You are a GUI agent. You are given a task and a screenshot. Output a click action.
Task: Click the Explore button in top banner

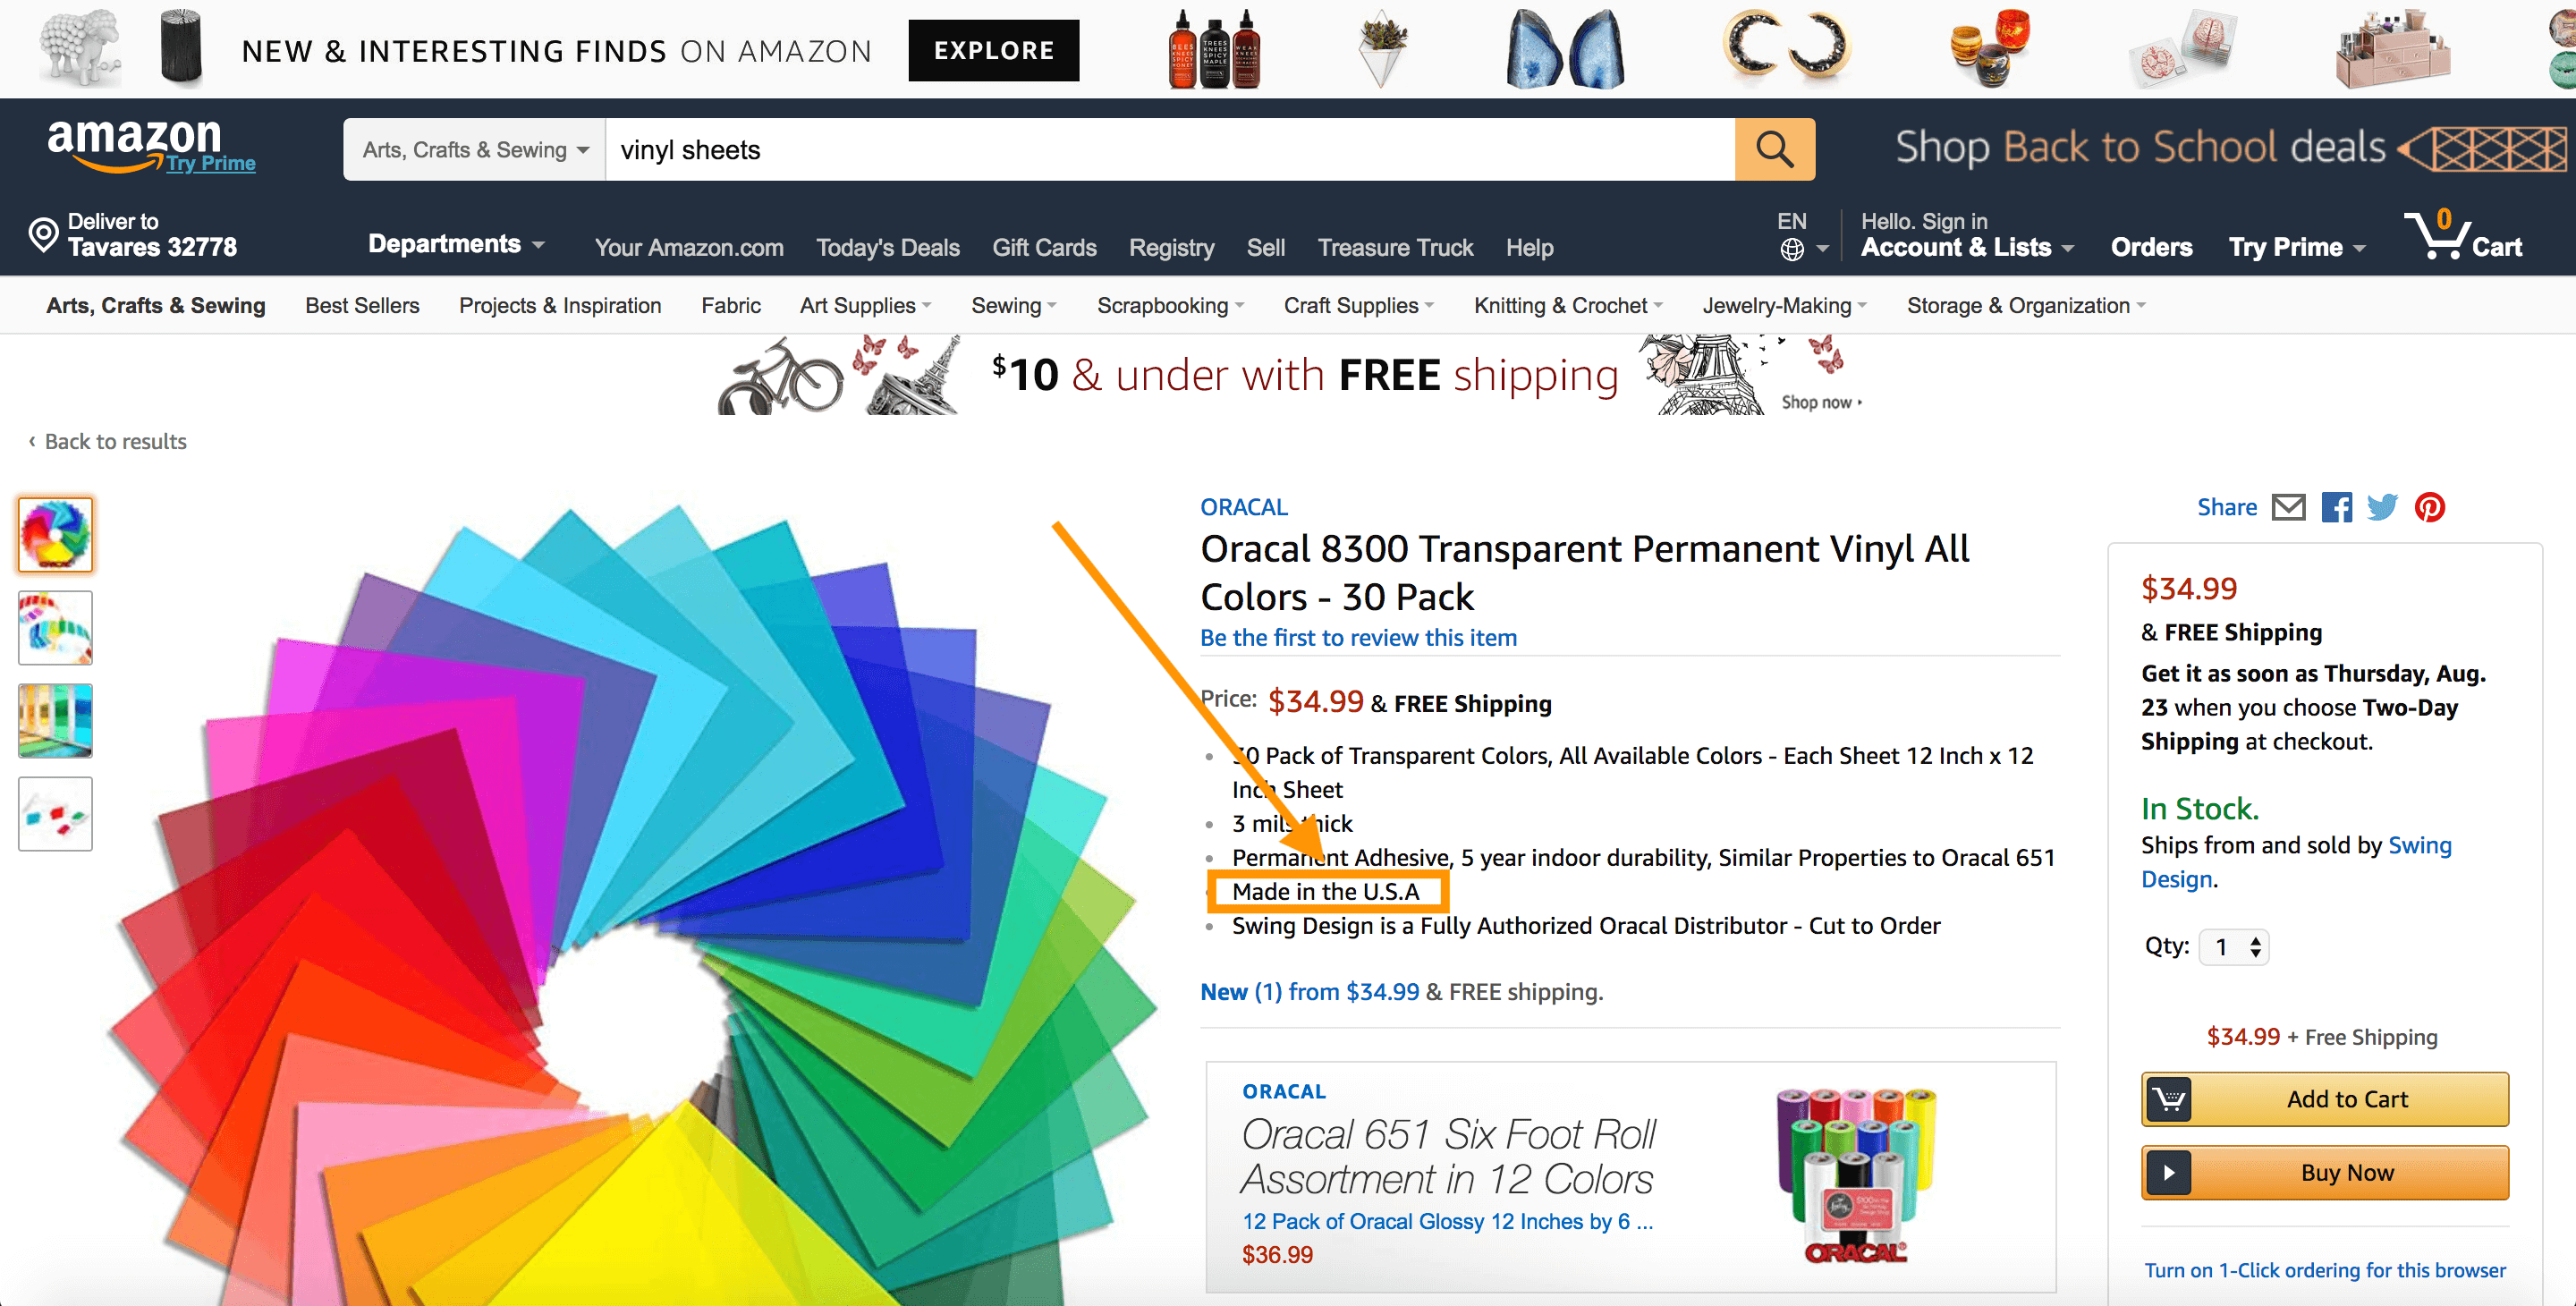coord(993,51)
